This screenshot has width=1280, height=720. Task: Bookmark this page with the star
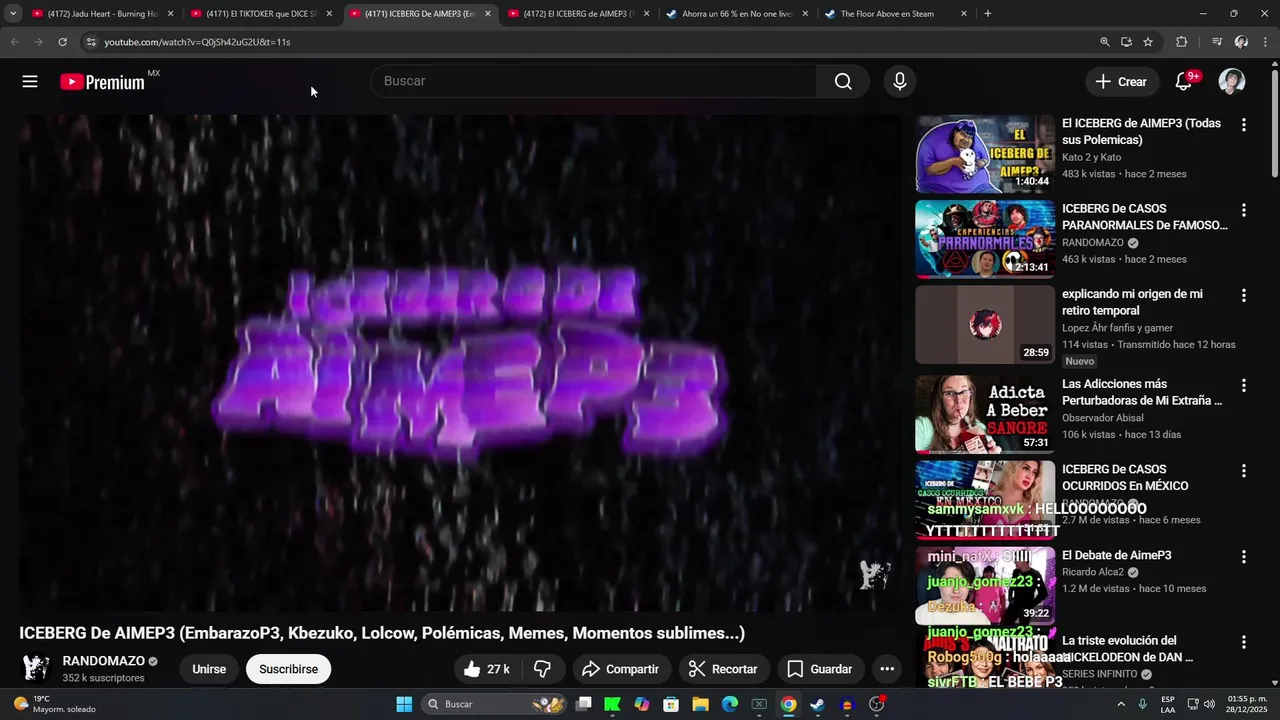pyautogui.click(x=1148, y=42)
